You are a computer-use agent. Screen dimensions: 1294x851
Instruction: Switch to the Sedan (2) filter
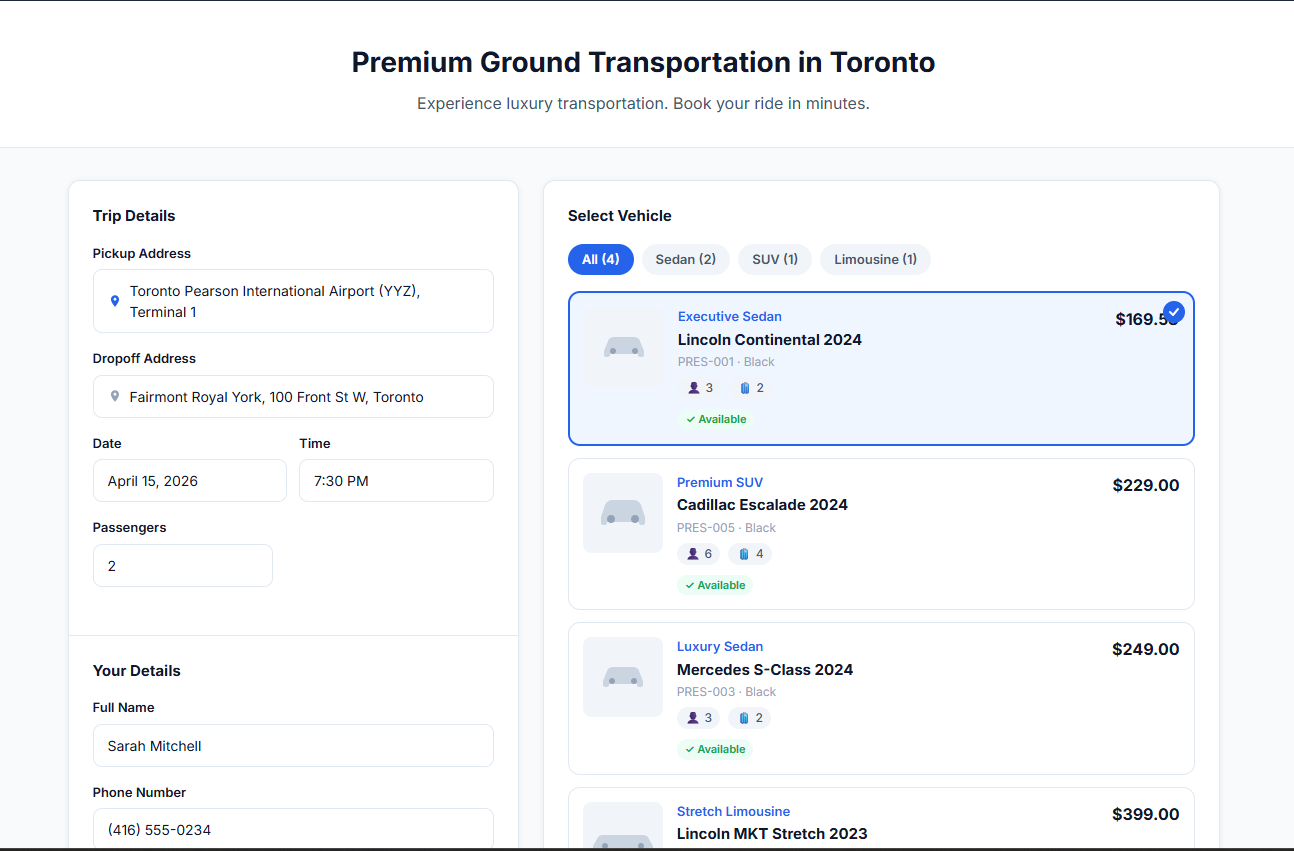[685, 259]
